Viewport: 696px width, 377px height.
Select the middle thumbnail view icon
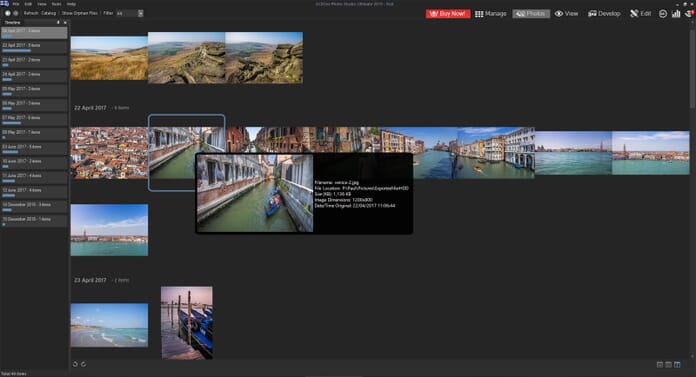668,365
